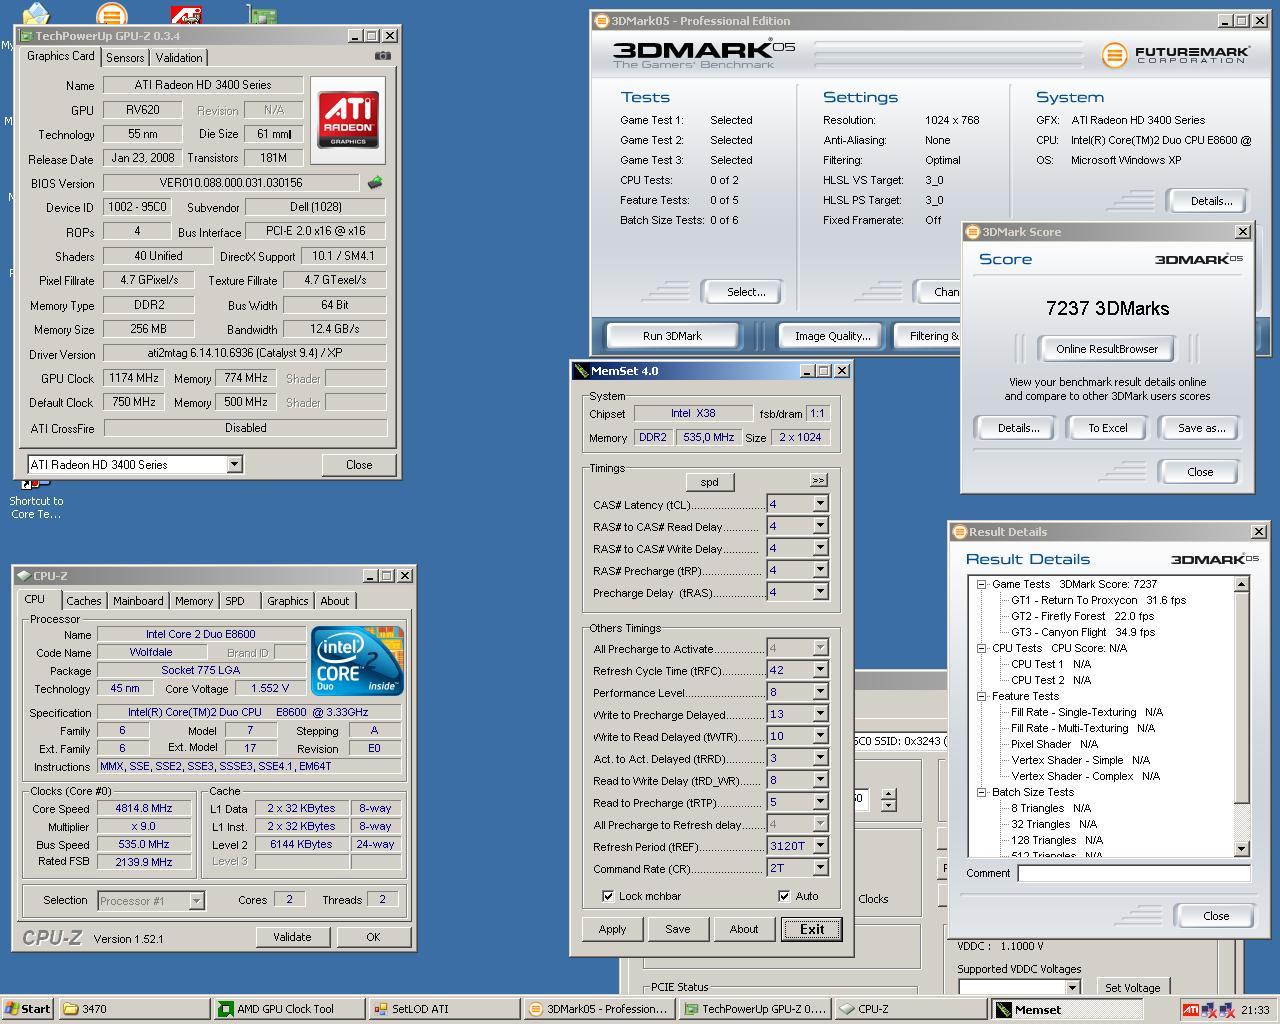
Task: Click the GPU-Z screenshot camera icon
Action: point(382,56)
